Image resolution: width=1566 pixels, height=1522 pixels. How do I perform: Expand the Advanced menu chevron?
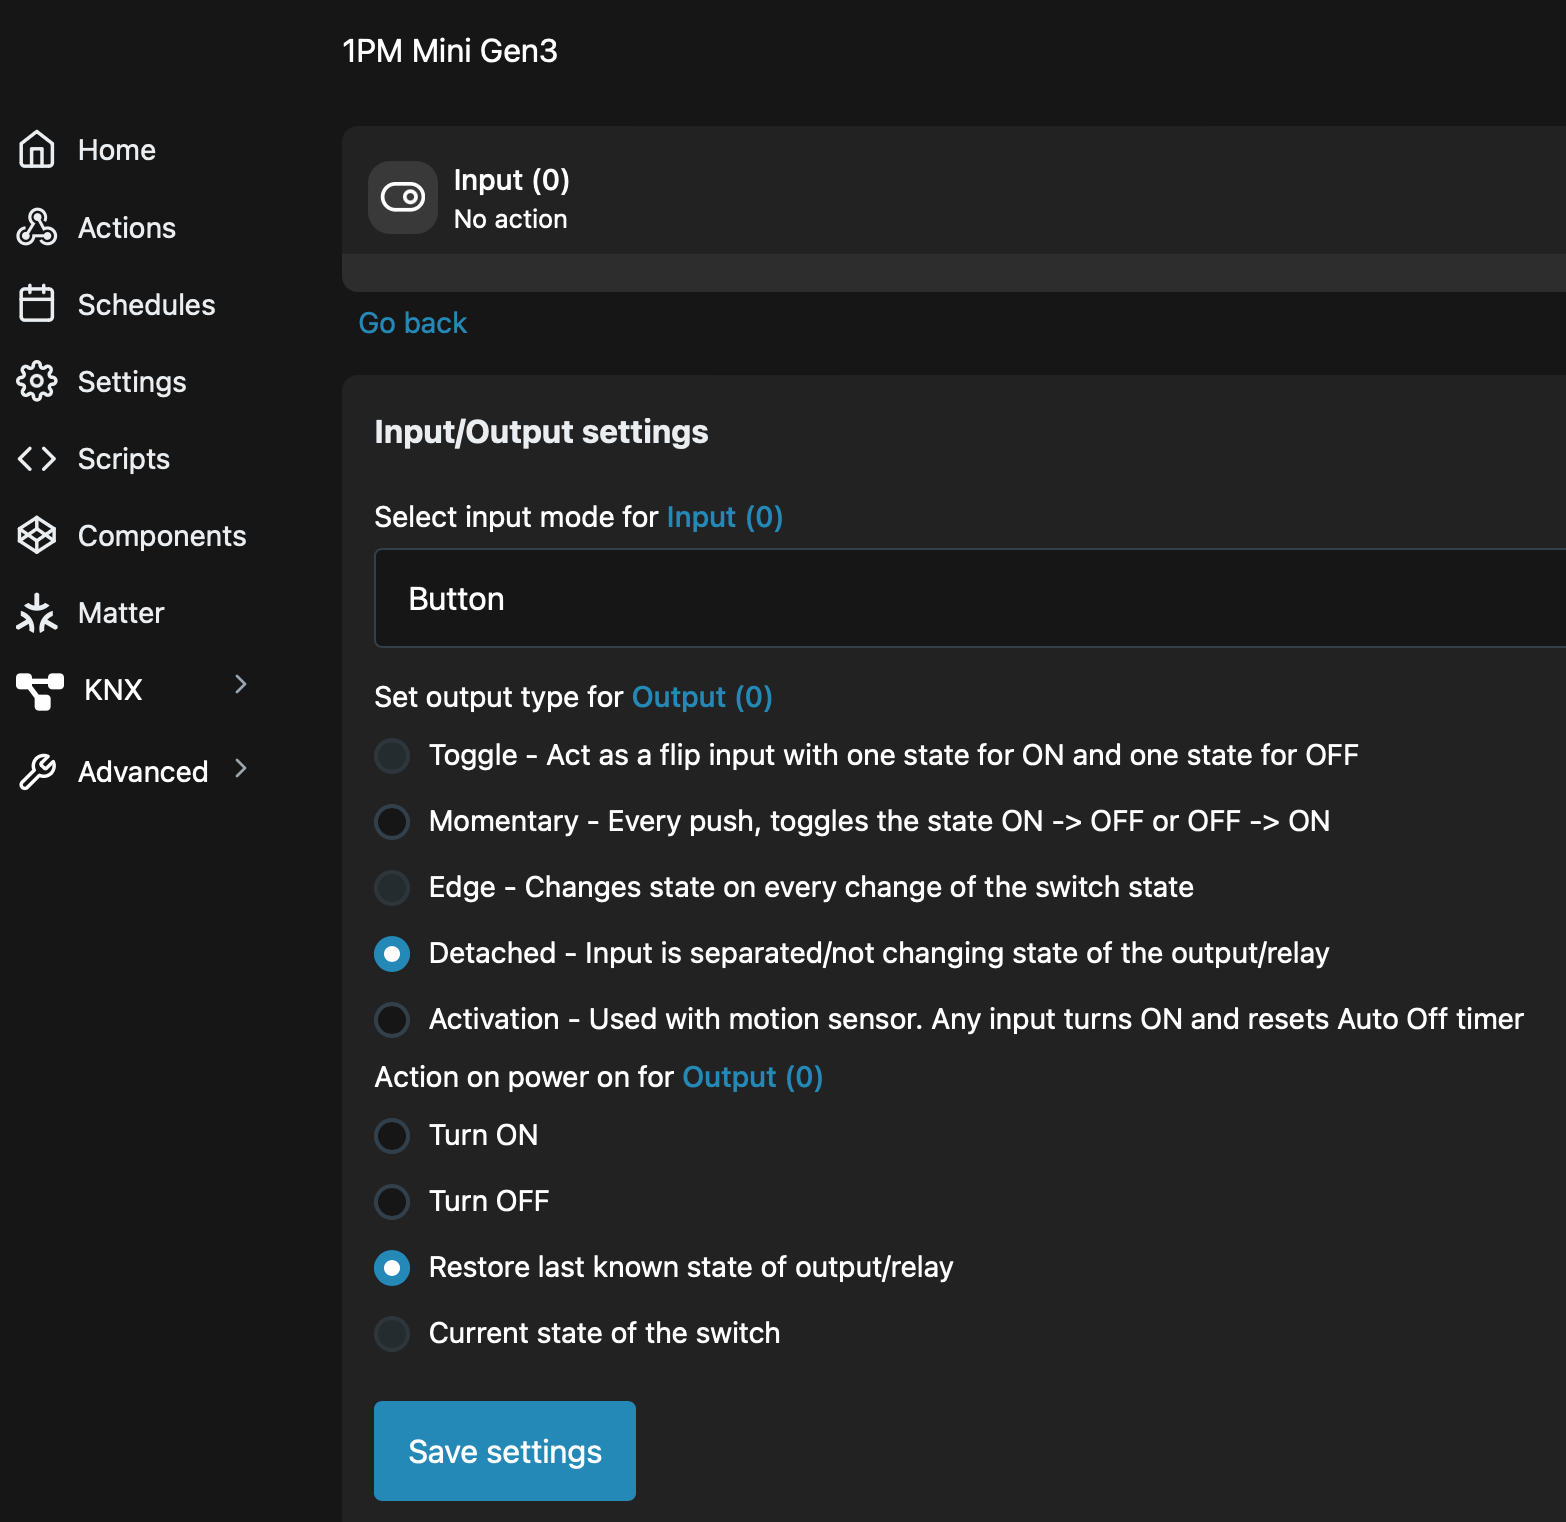coord(240,768)
